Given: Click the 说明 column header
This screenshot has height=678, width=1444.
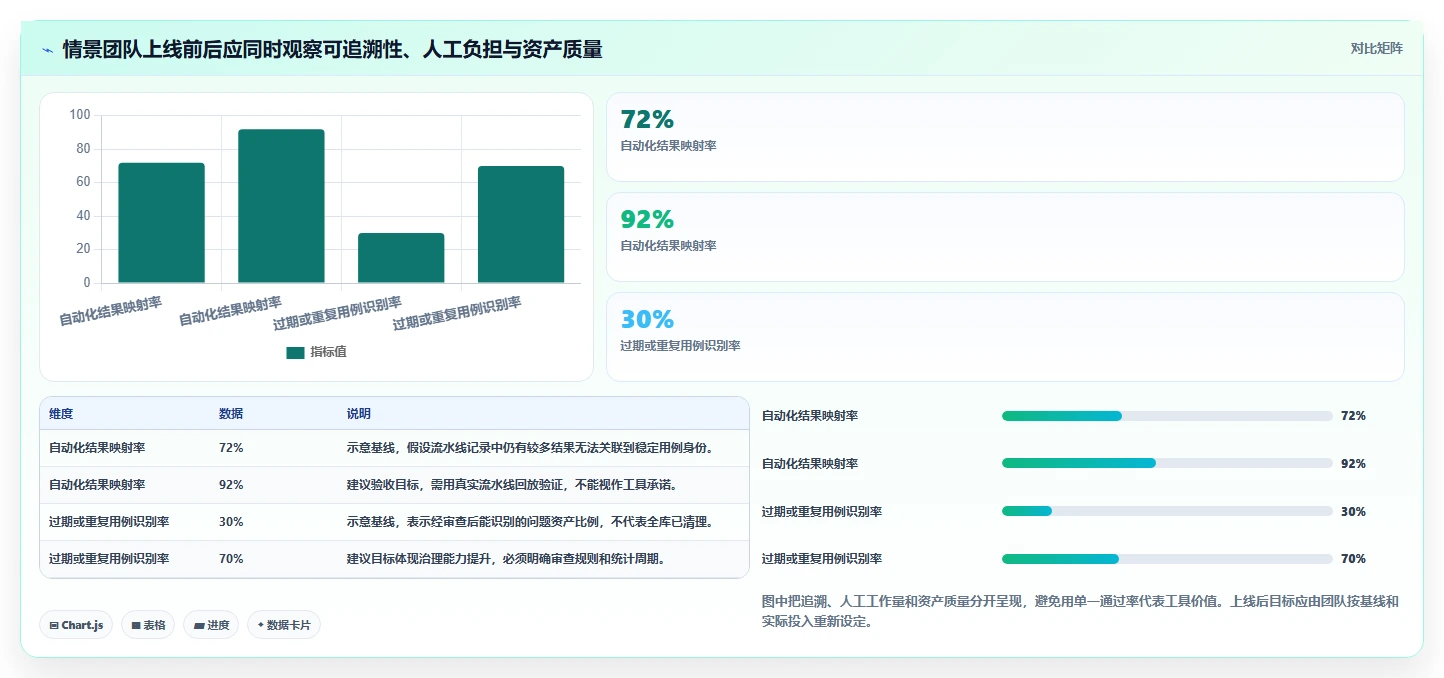Looking at the screenshot, I should point(359,414).
